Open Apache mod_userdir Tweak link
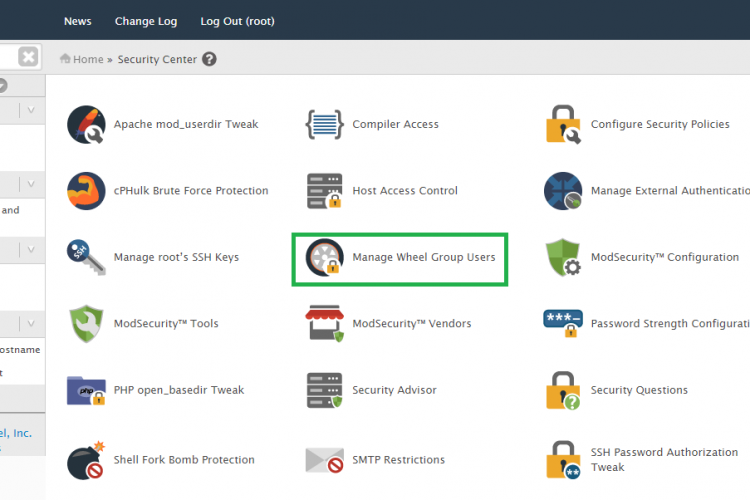 tap(186, 124)
